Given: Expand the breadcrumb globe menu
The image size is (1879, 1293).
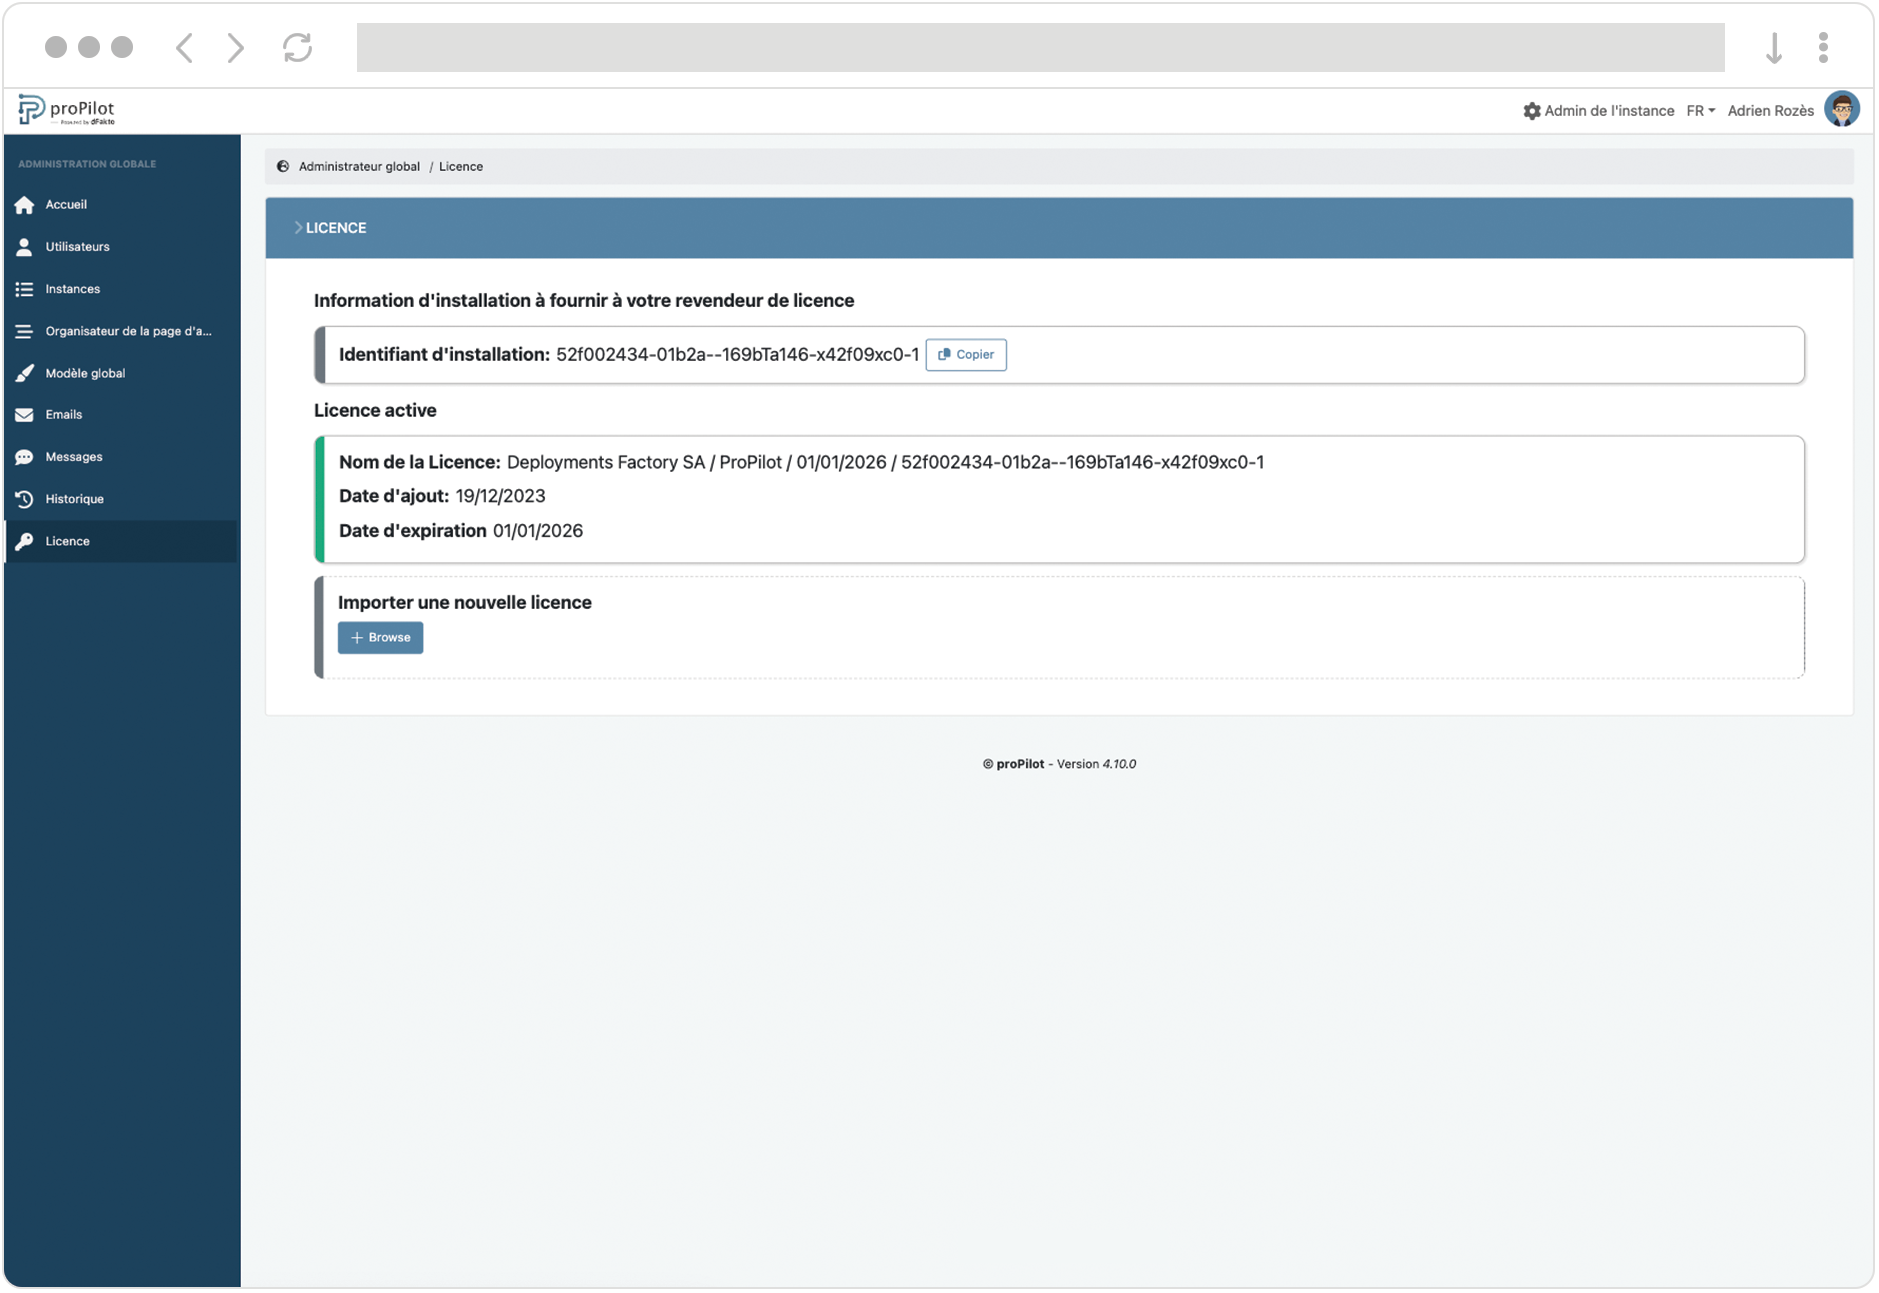Looking at the screenshot, I should pyautogui.click(x=281, y=166).
